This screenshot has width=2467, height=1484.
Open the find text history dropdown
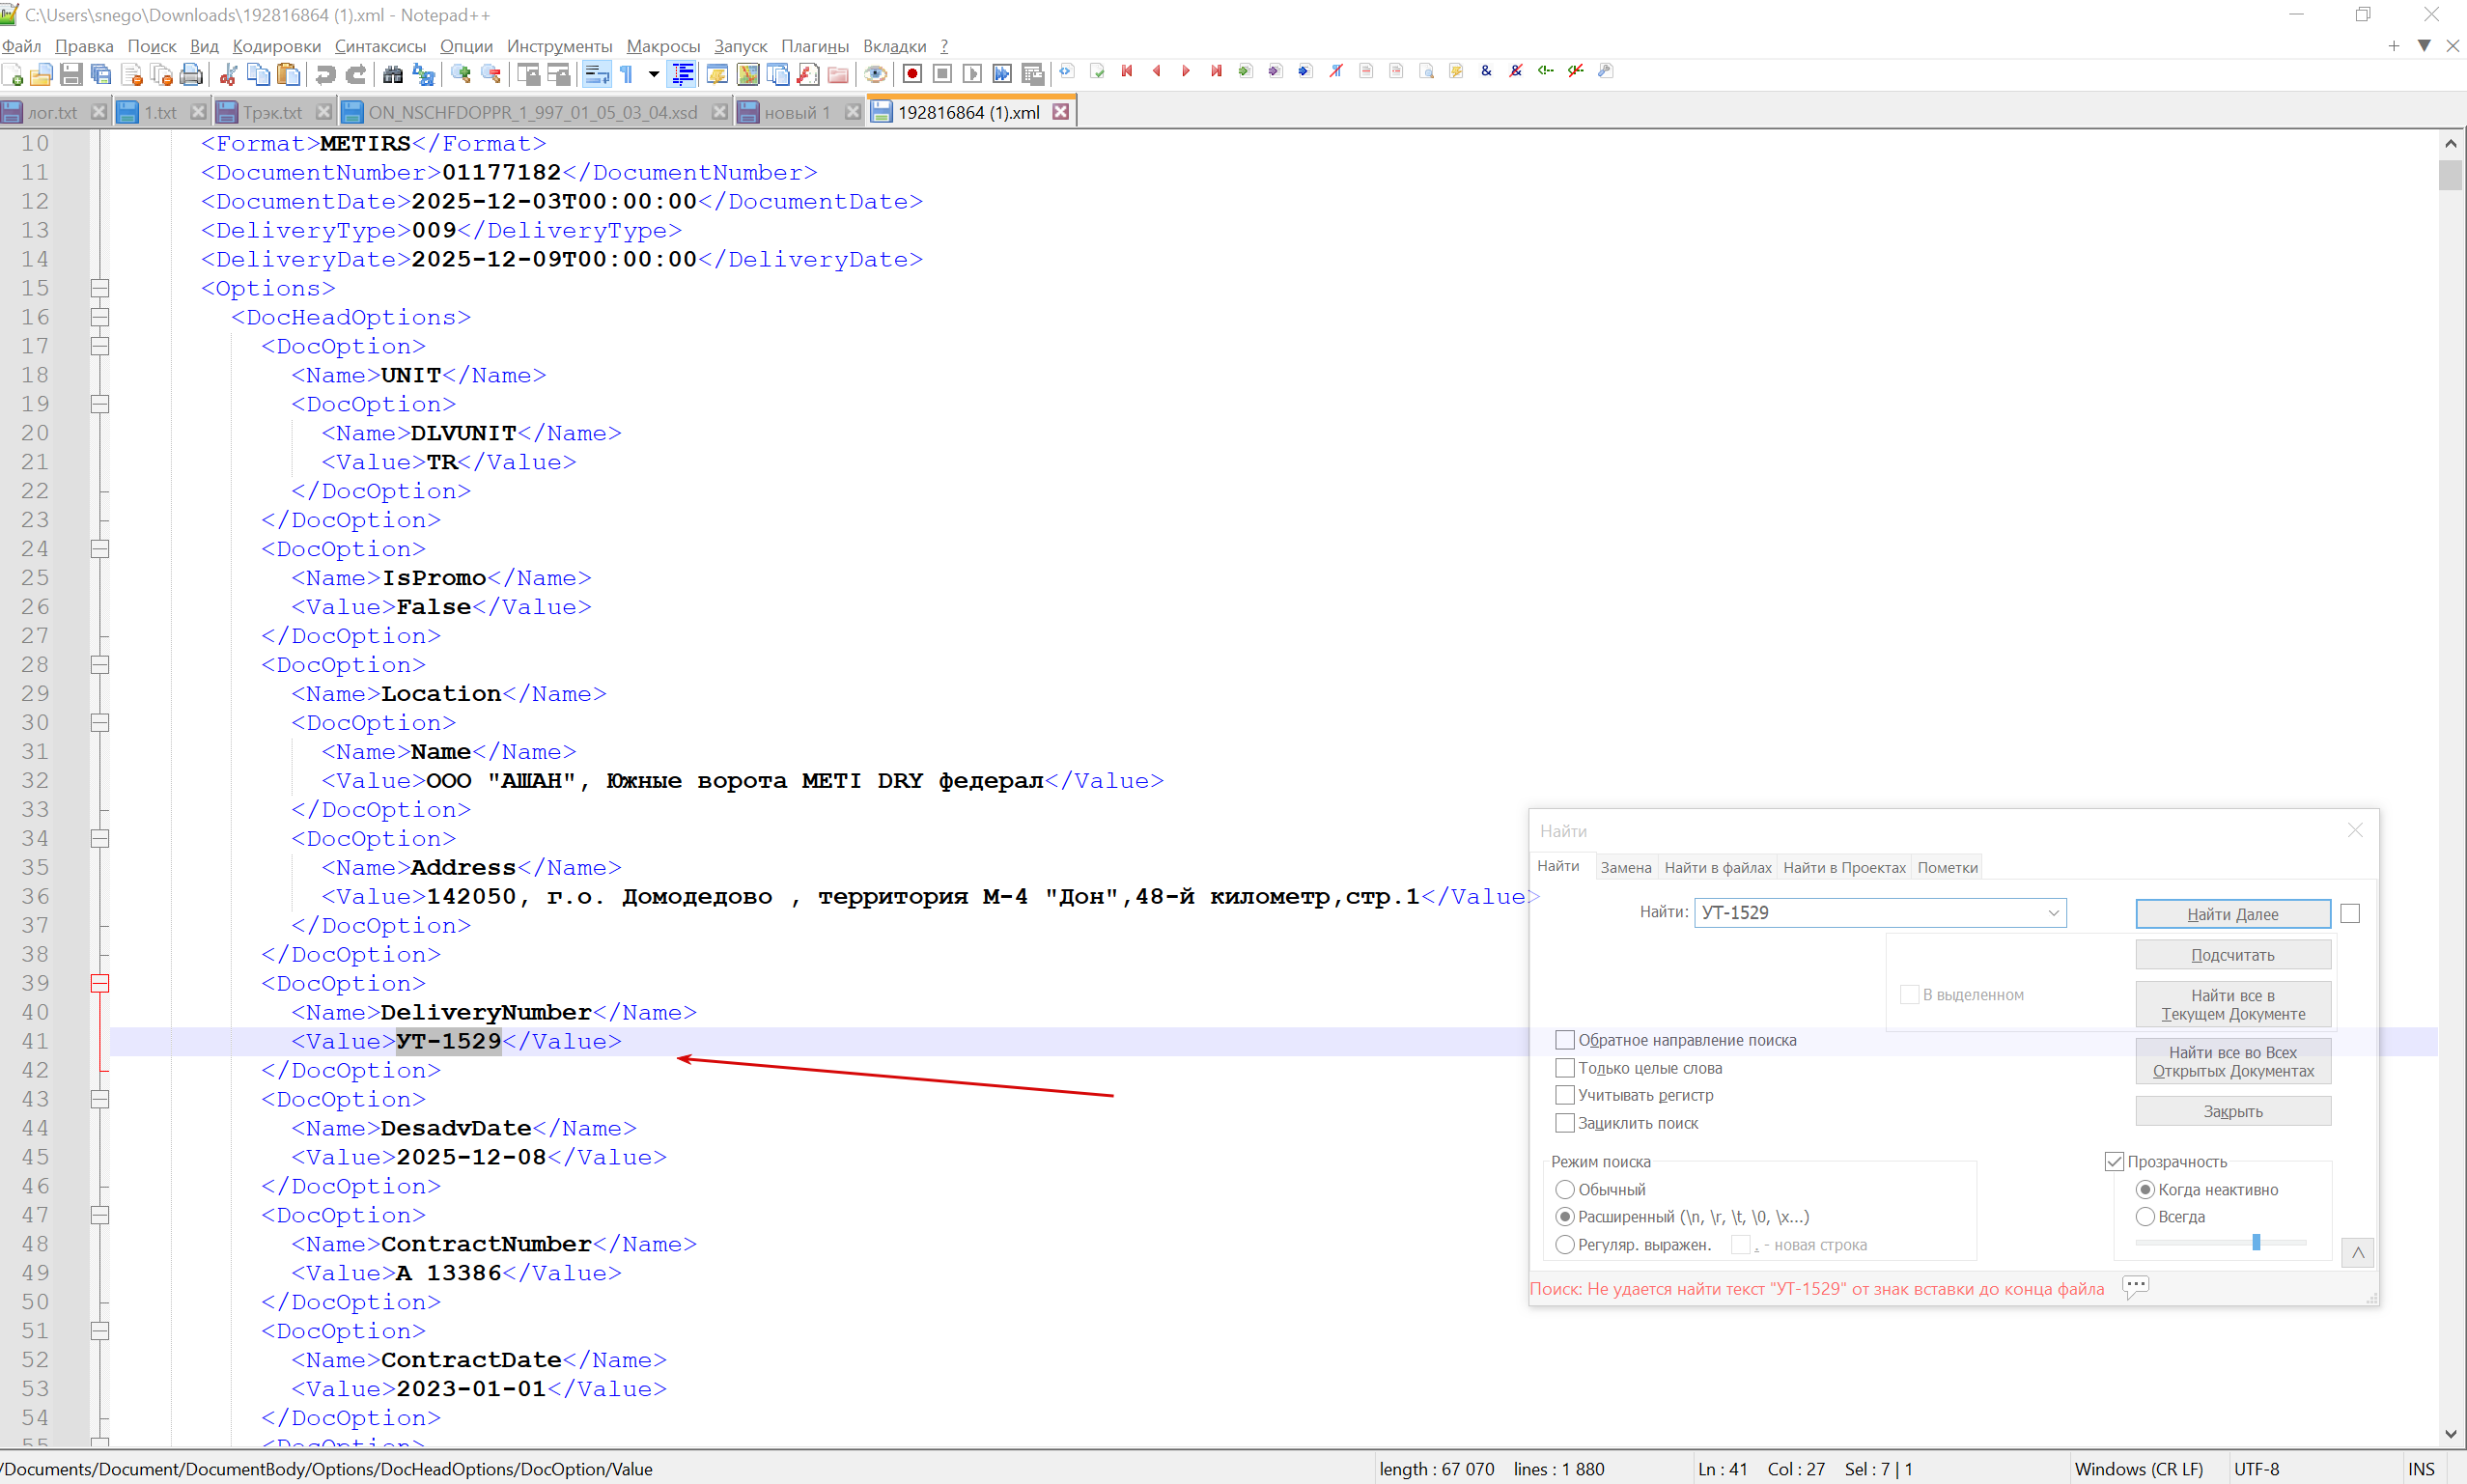[x=2053, y=913]
